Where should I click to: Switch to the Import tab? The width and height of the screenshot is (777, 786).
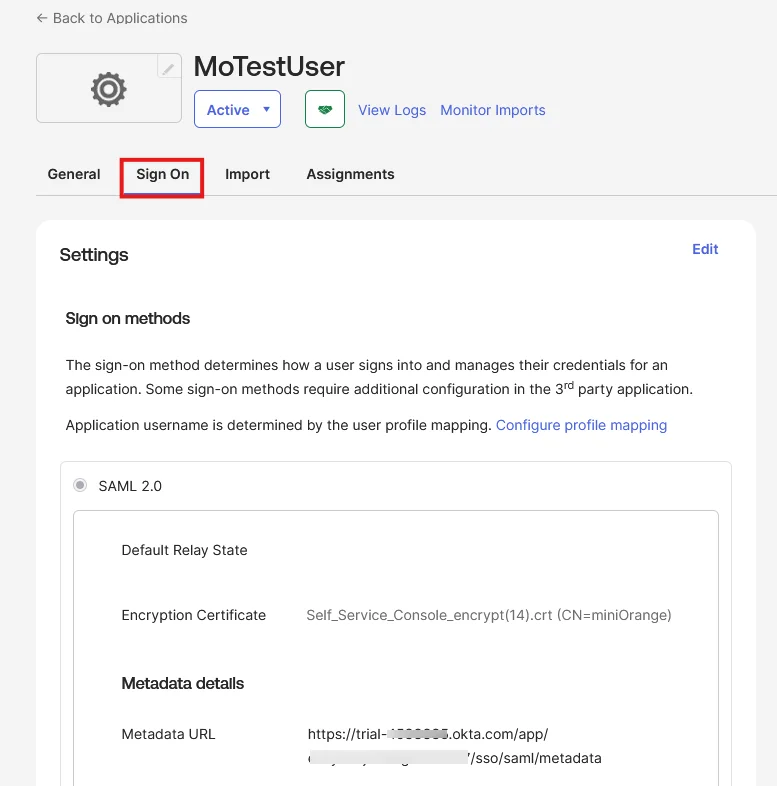pos(247,174)
